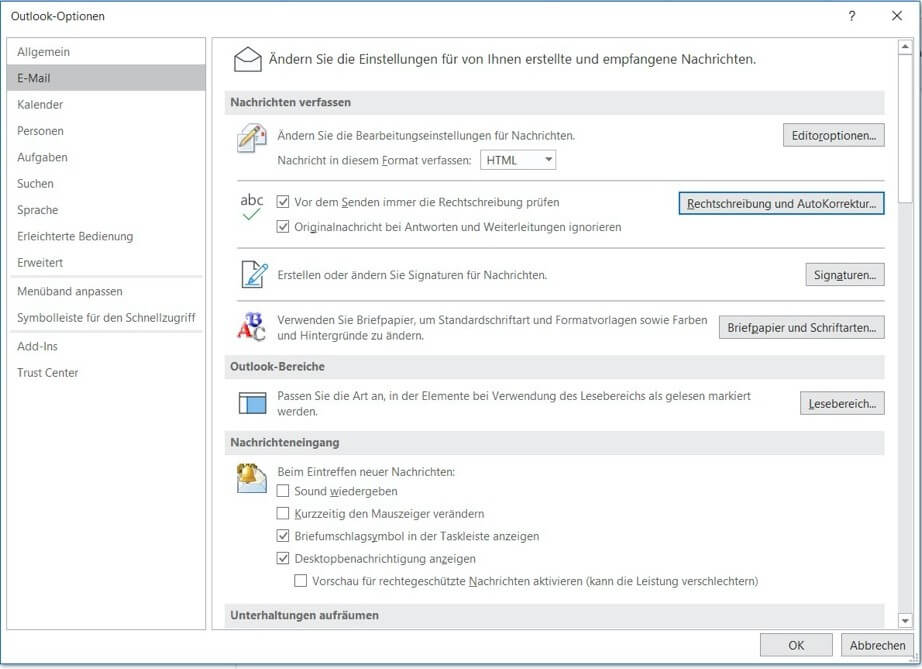Uncheck ignore original message in replies

pyautogui.click(x=283, y=227)
